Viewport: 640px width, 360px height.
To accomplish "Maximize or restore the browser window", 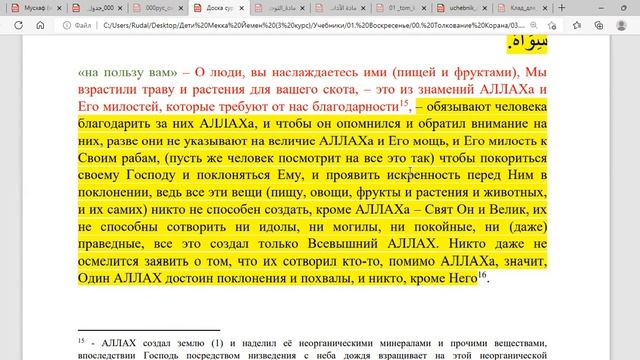I will coord(624,8).
